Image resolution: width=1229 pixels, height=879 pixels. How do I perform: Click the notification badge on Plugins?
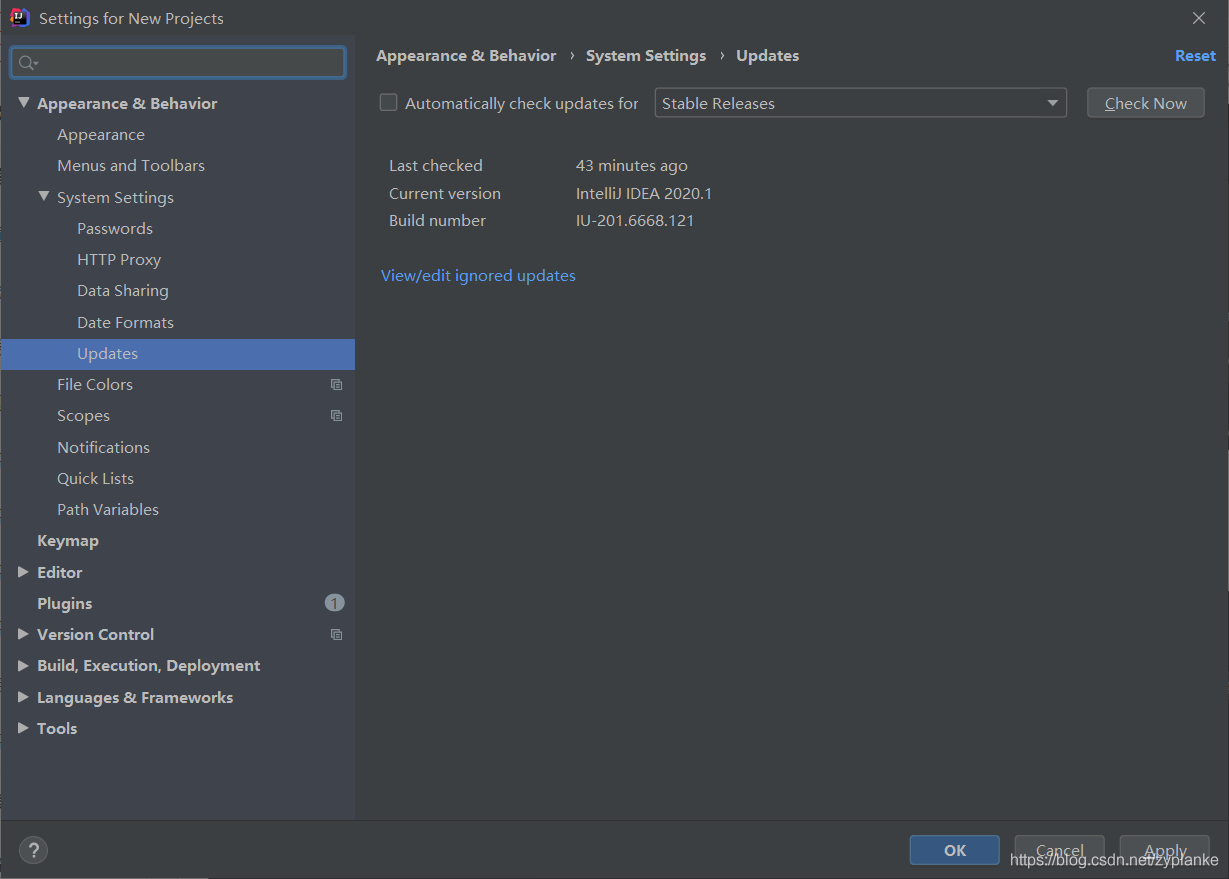(x=334, y=602)
